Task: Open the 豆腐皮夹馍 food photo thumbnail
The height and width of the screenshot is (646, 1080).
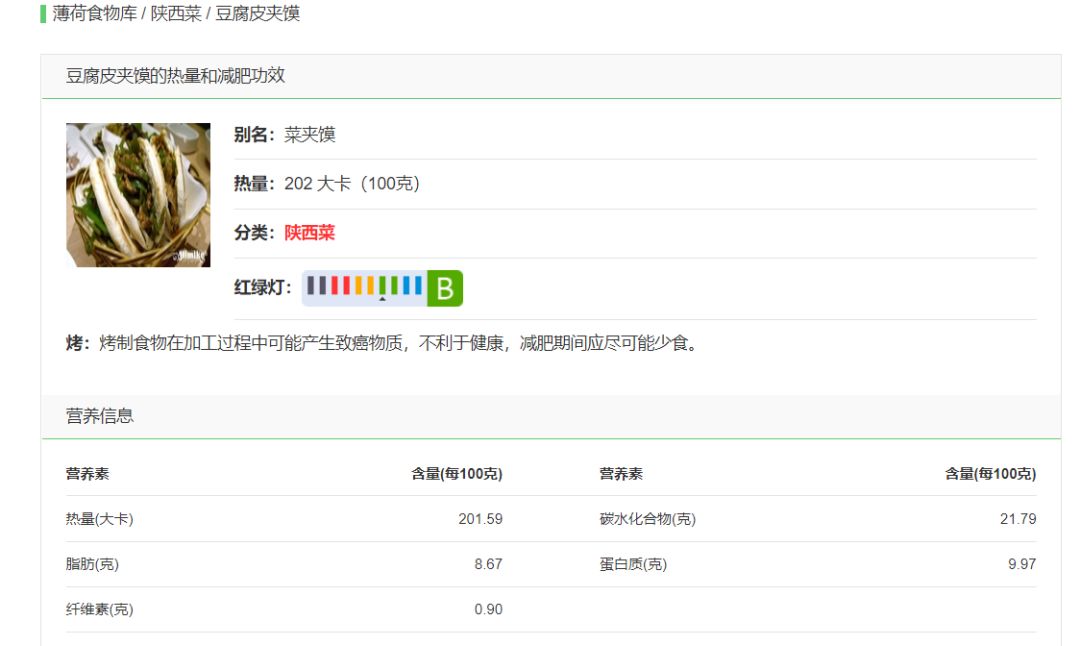Action: (138, 195)
